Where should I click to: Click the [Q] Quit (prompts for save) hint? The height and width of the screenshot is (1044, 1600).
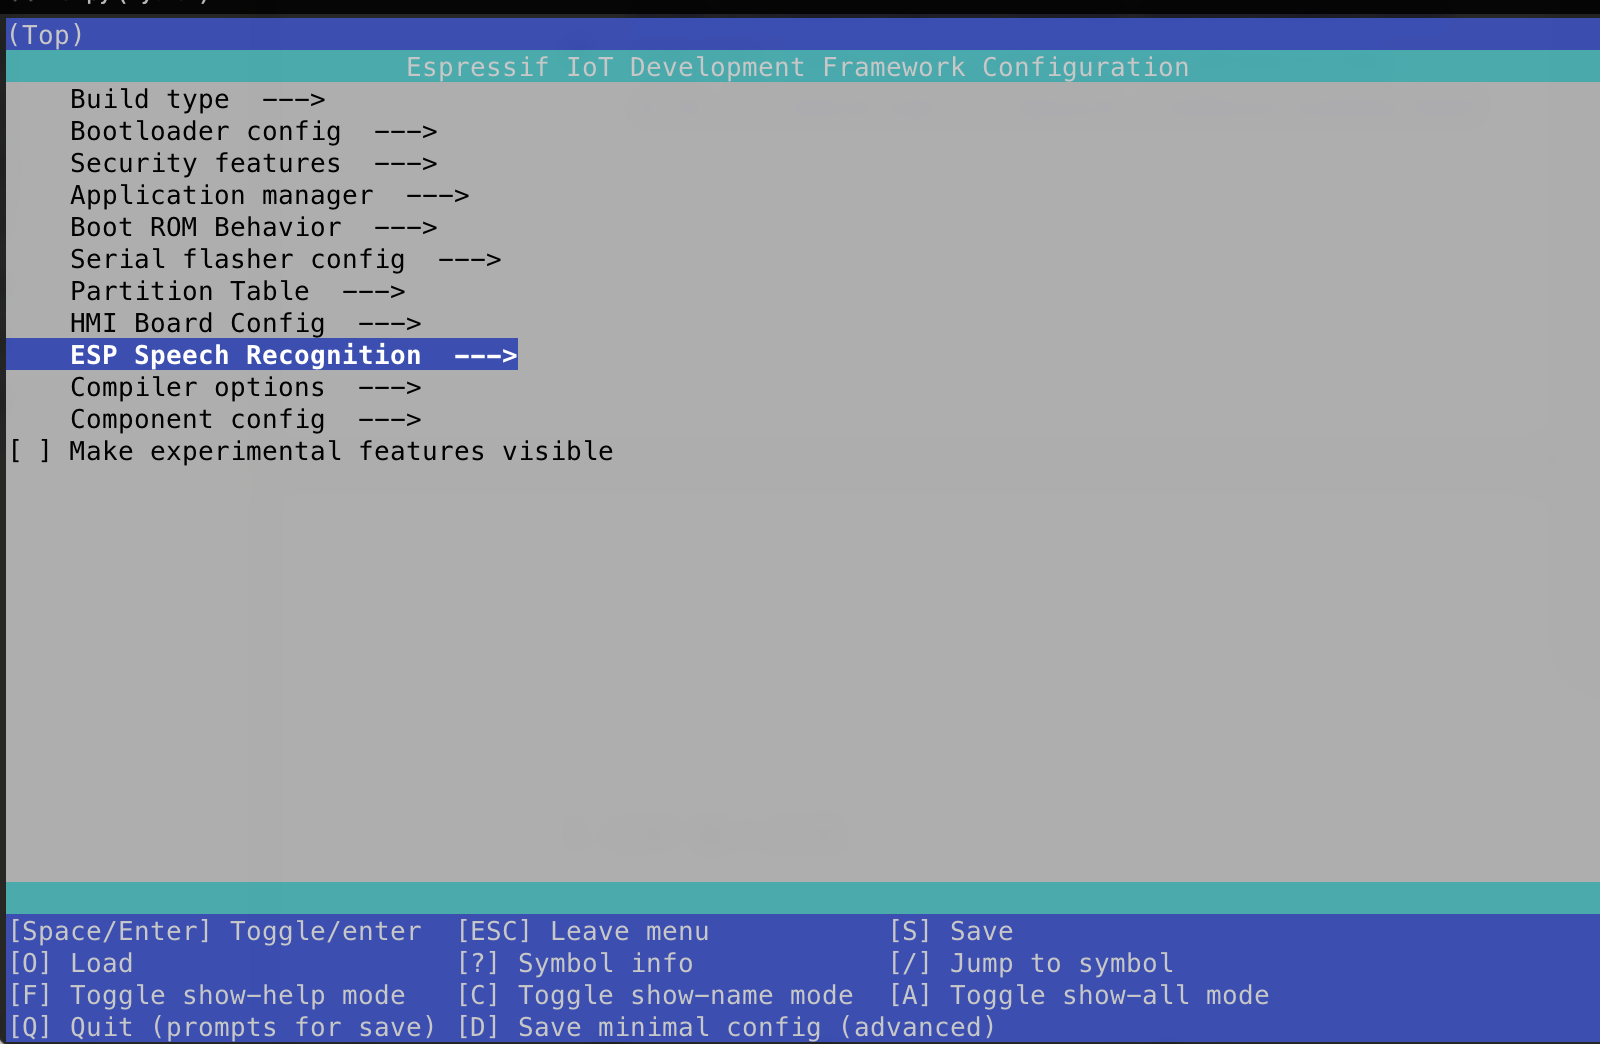point(223,1028)
